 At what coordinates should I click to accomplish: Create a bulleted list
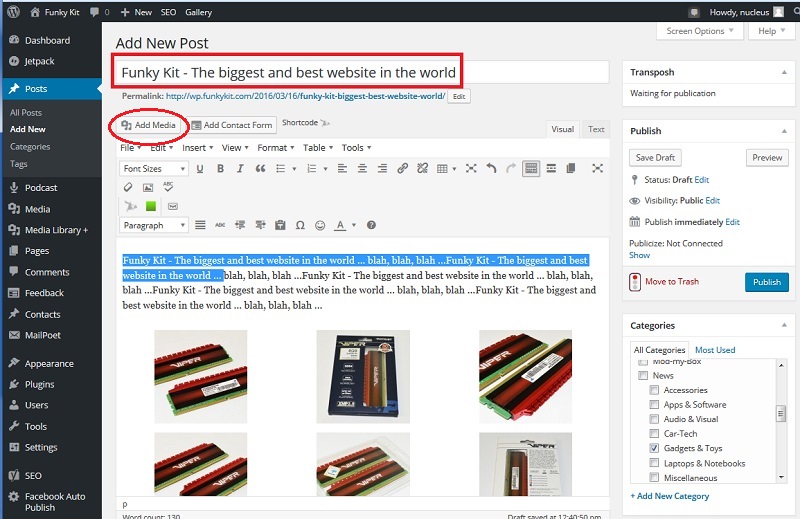[x=281, y=168]
